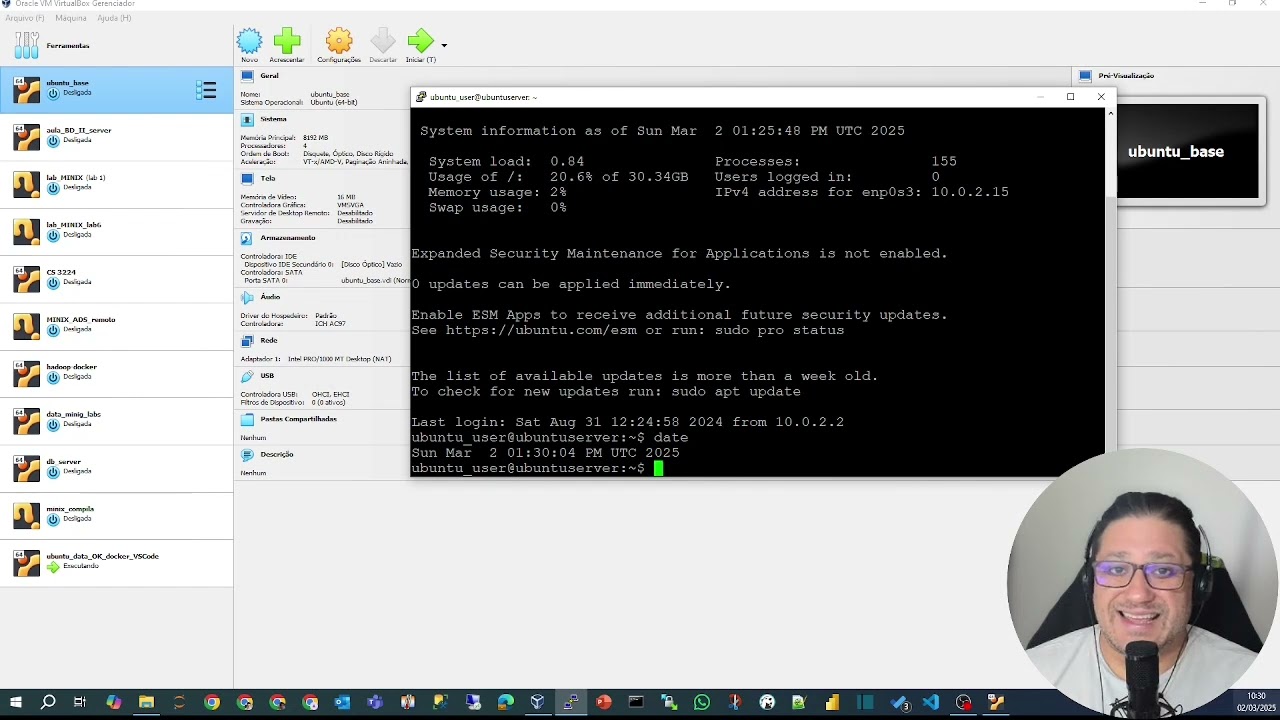This screenshot has height=720, width=1280.
Task: Click the Descrição section header
Action: (x=277, y=454)
